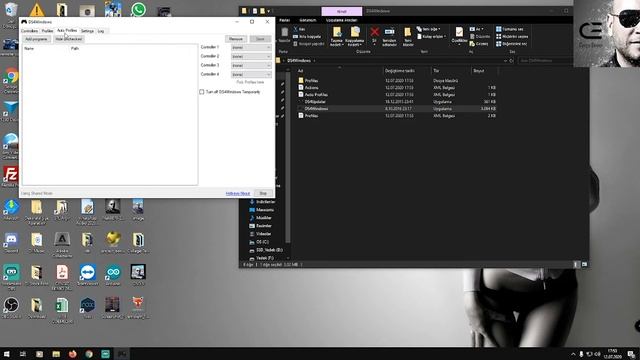Screen dimensions: 640x360
Task: Open the notification center in system tray
Action: [x=631, y=354]
